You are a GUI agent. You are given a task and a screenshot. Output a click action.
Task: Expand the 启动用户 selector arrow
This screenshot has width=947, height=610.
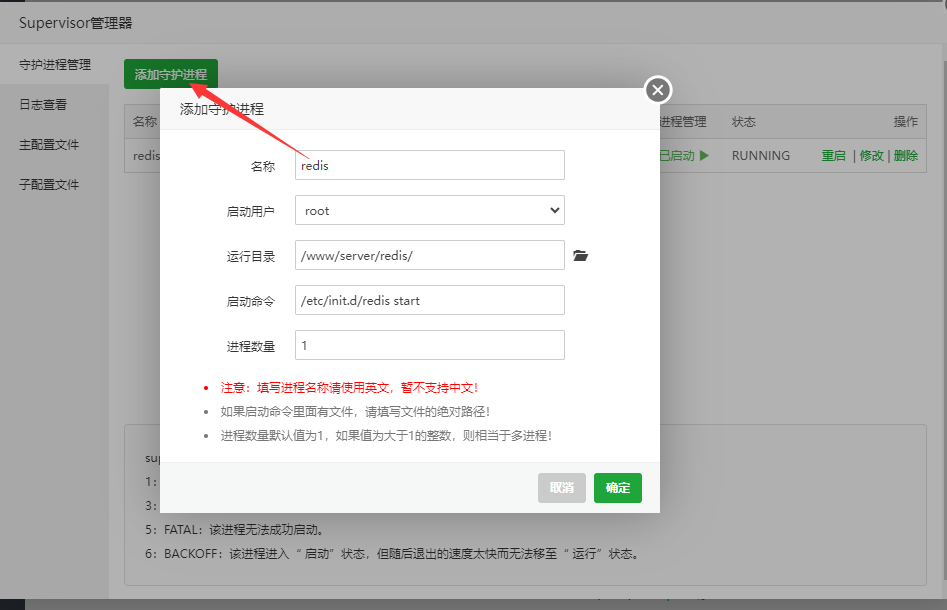point(556,210)
